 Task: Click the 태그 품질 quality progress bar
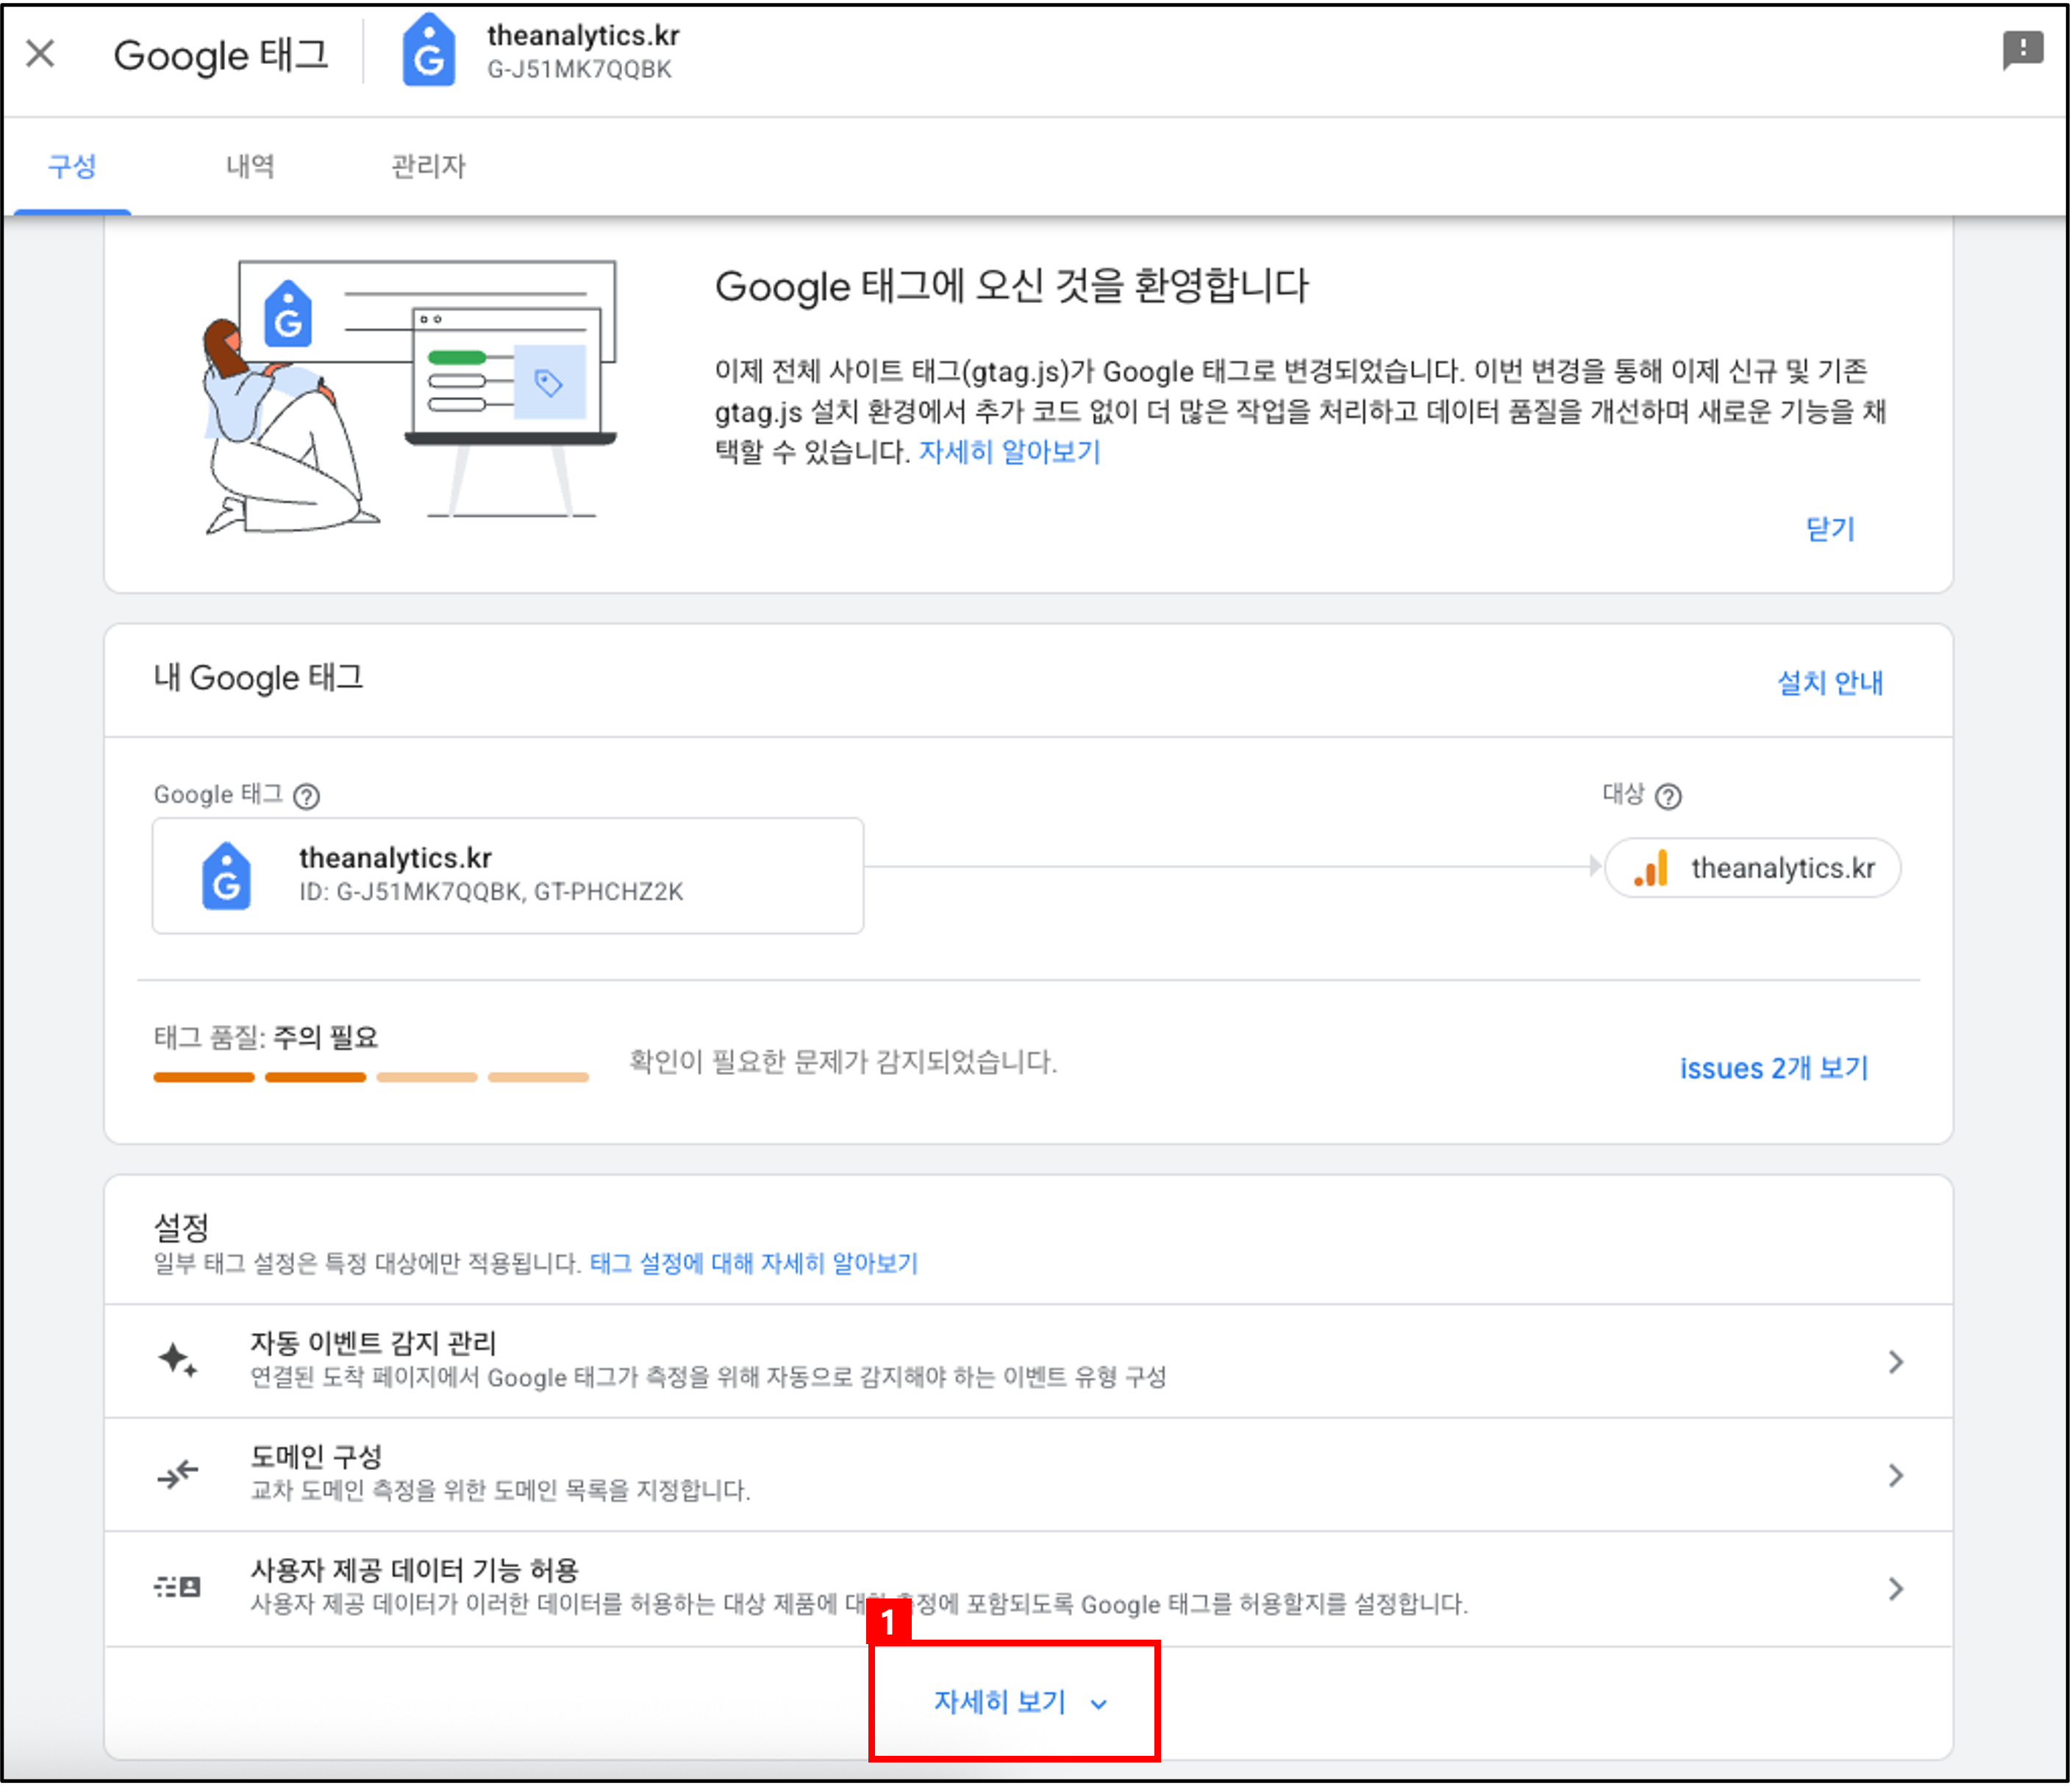(371, 1077)
